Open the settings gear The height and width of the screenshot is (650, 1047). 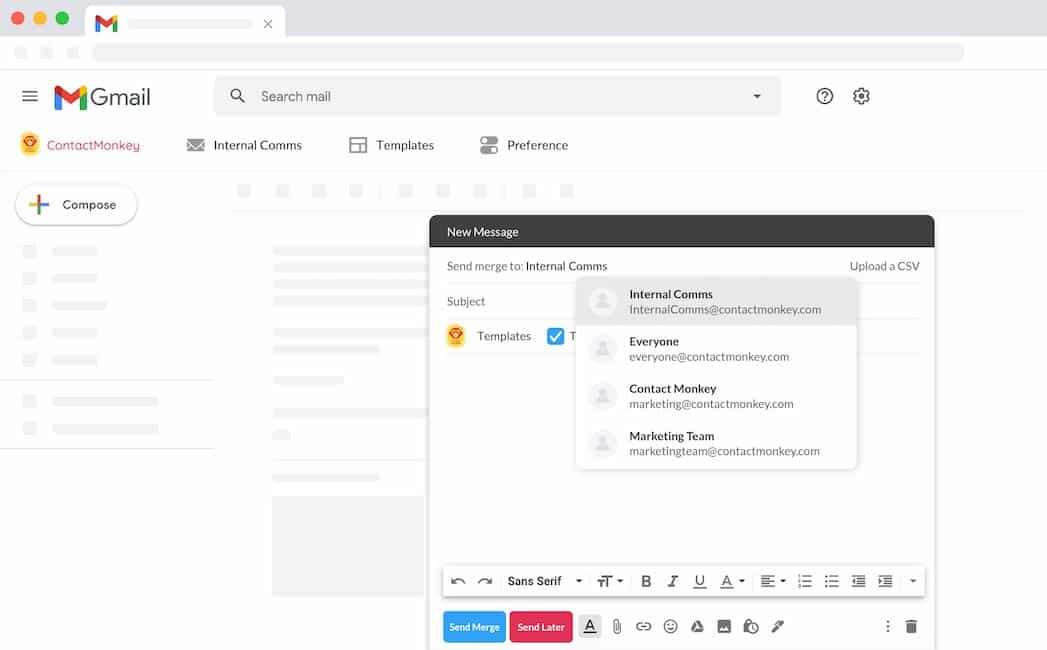pos(861,96)
